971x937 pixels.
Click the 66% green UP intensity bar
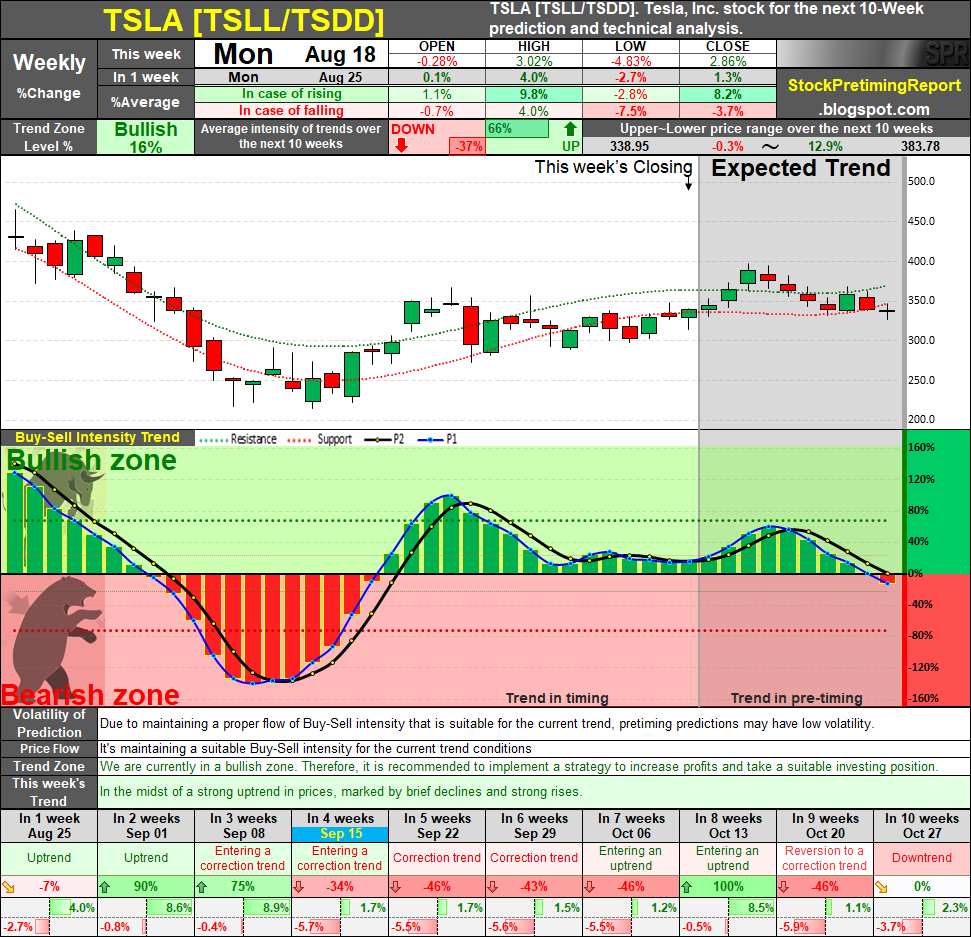pyautogui.click(x=518, y=129)
